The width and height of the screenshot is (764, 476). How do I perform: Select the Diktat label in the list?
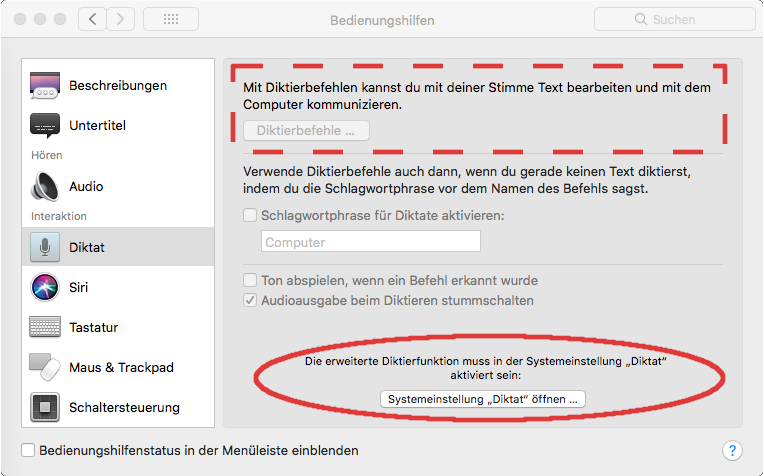pos(87,248)
